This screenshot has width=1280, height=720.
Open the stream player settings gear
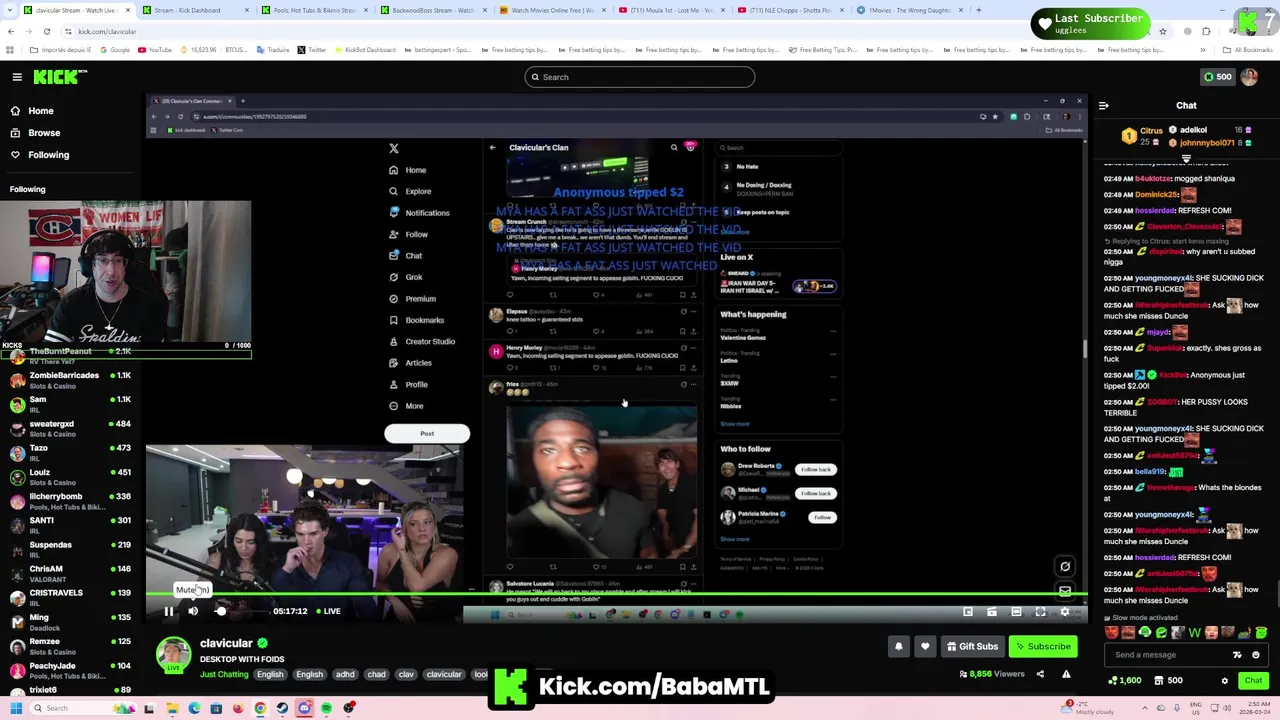click(x=1065, y=611)
